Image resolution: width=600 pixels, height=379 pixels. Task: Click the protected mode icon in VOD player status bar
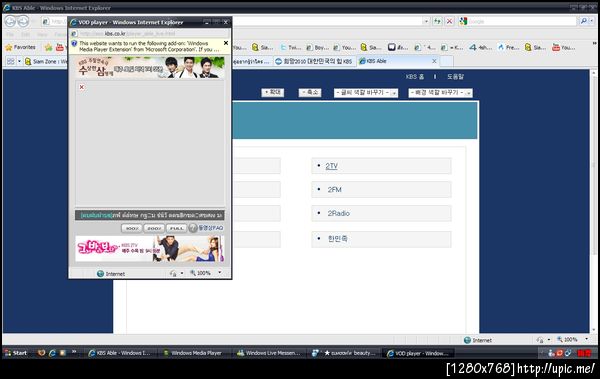click(173, 273)
